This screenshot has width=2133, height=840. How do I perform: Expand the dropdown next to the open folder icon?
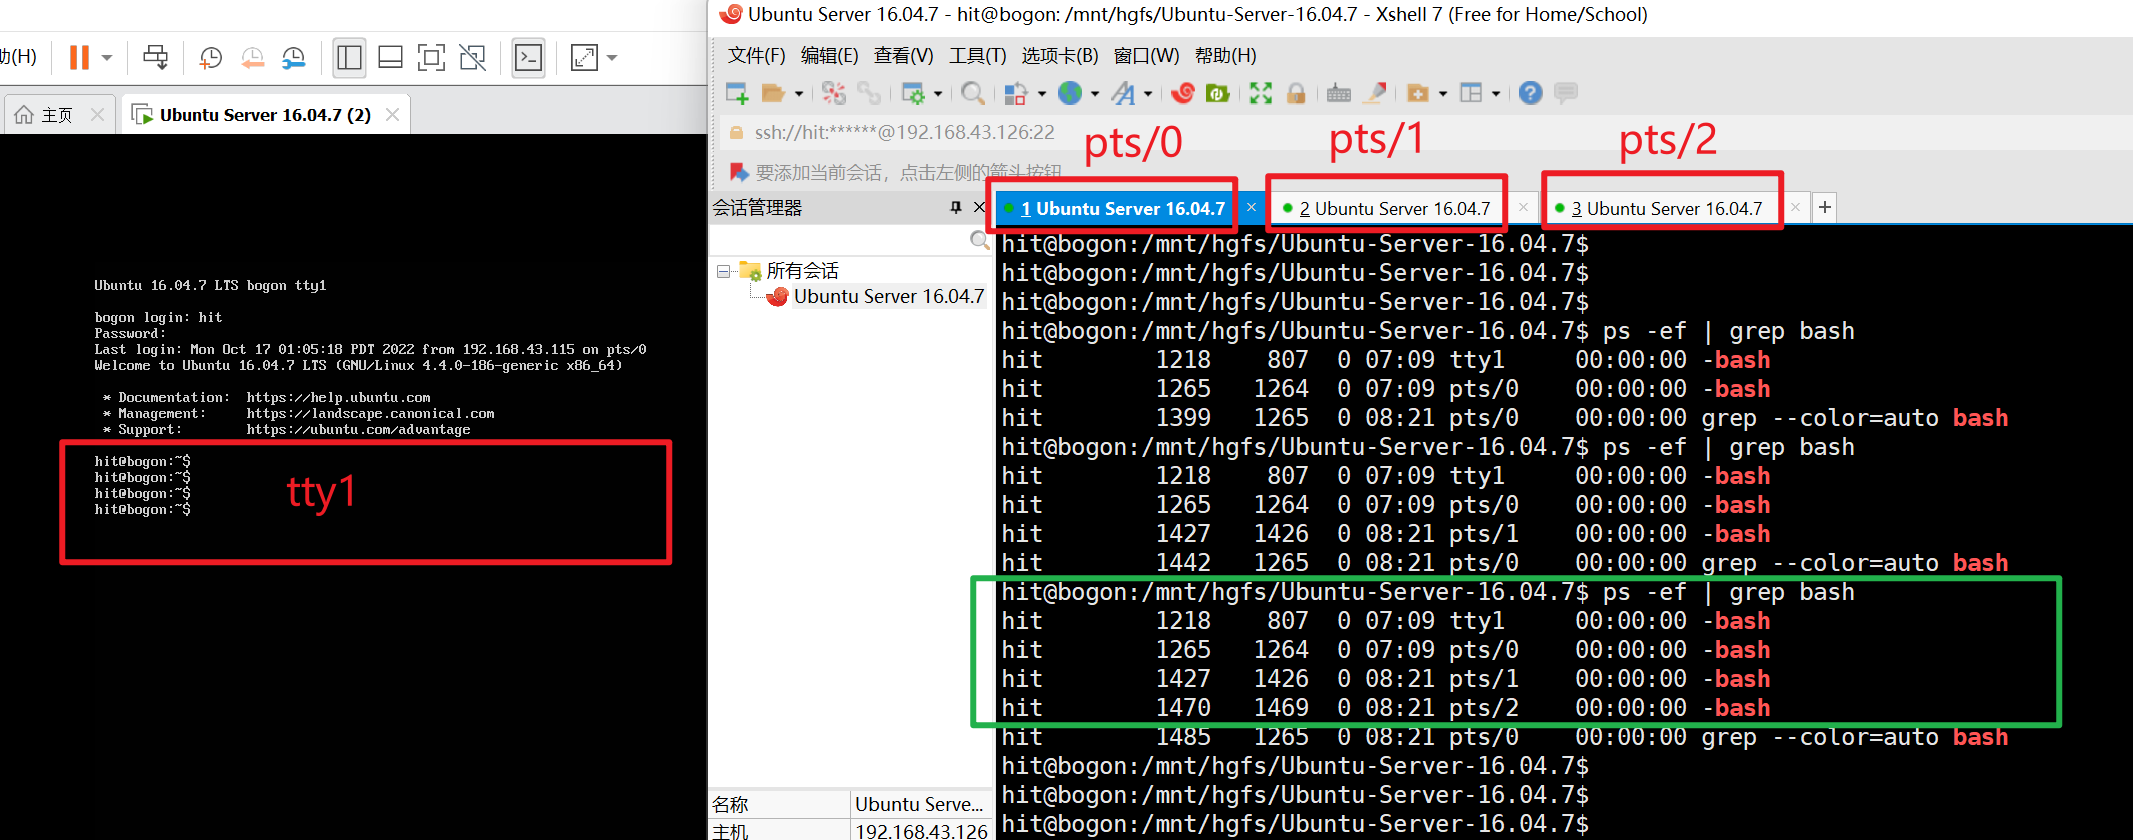799,94
